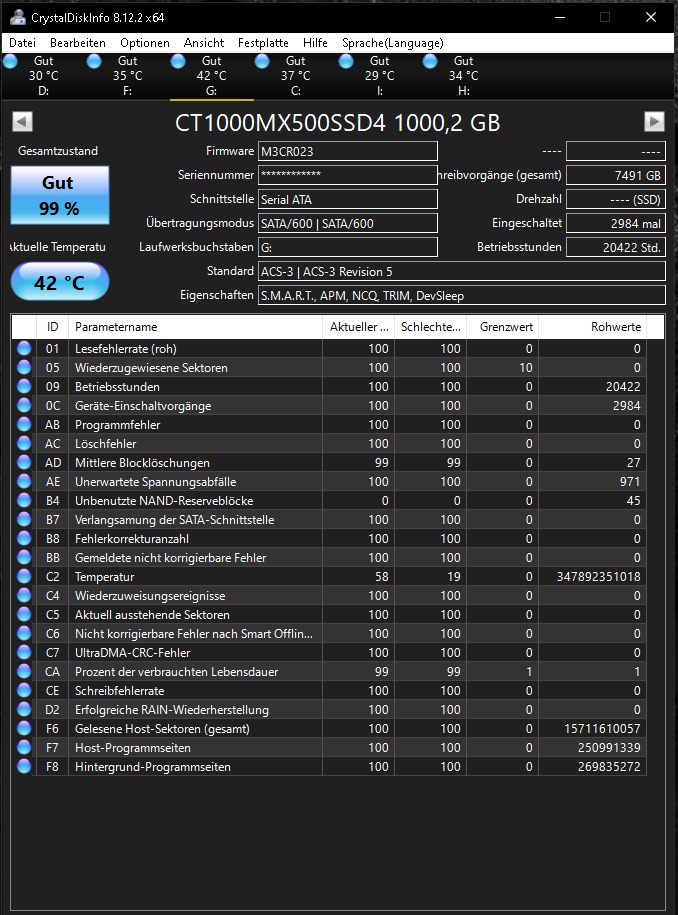This screenshot has height=915, width=678.
Task: Click status orb for Schreibfehlerrate row
Action: (x=24, y=690)
